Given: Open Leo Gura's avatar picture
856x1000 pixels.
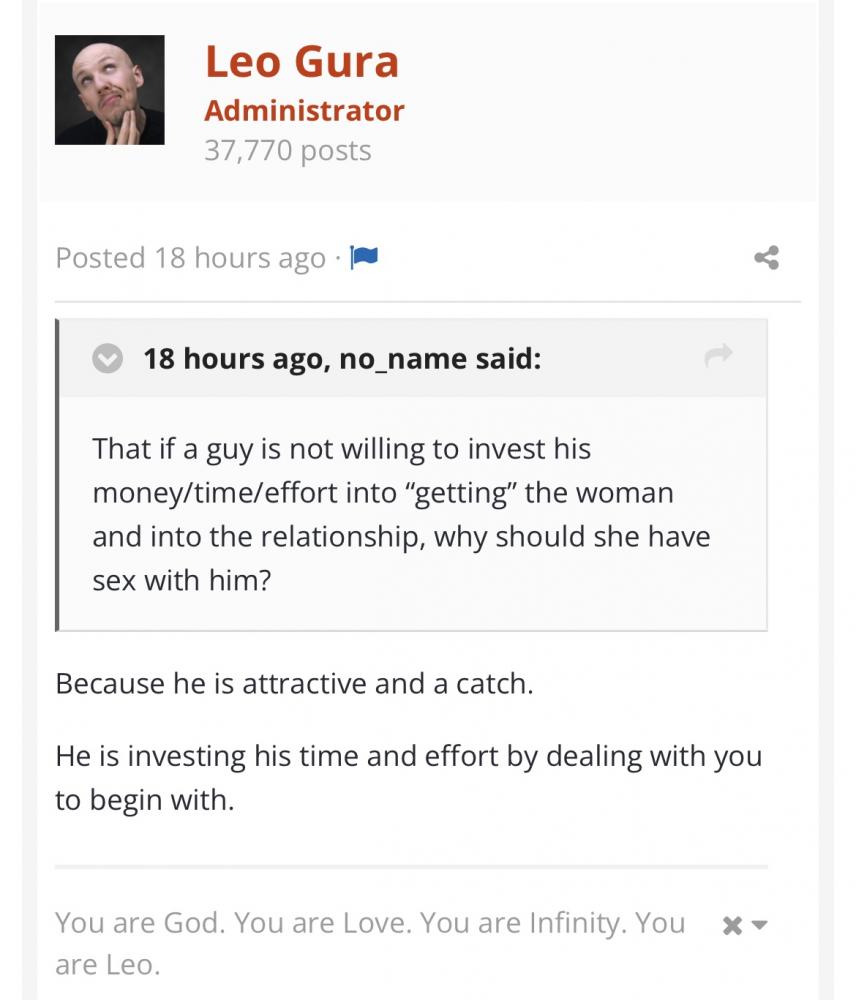Looking at the screenshot, I should click(110, 90).
